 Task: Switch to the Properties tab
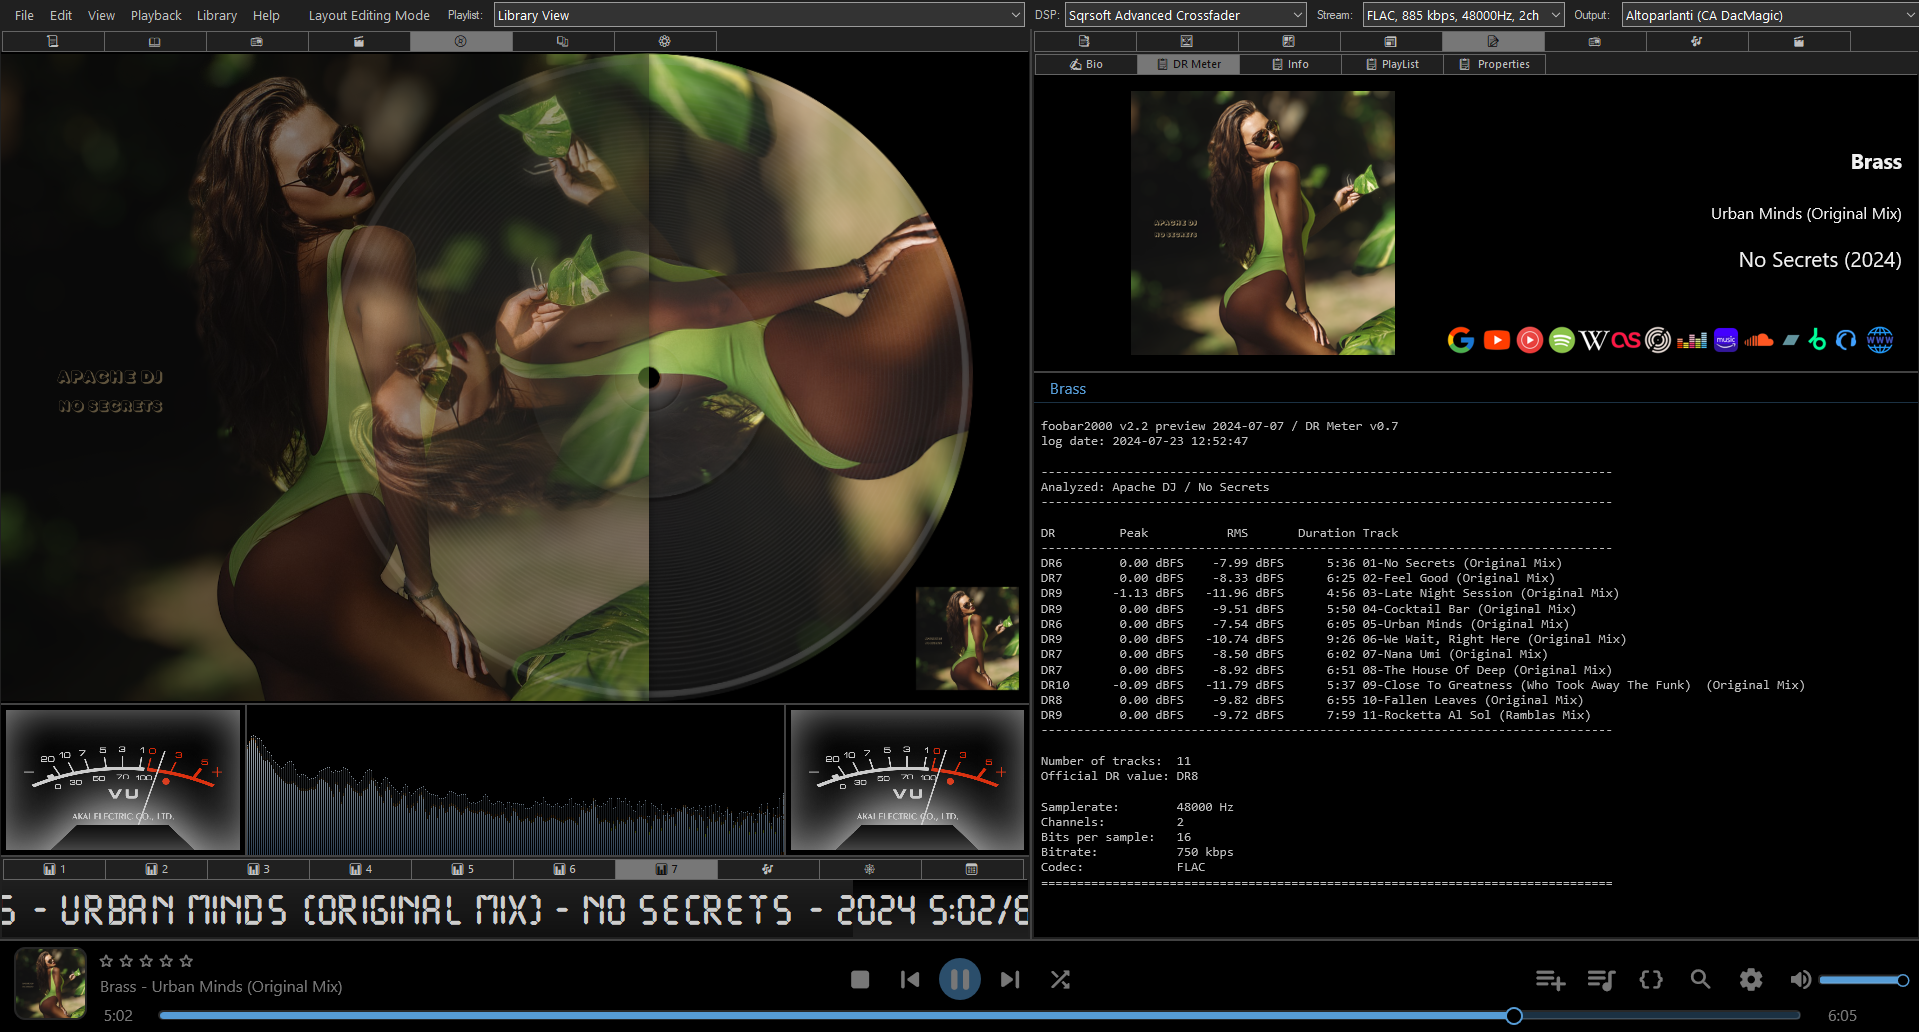point(1494,64)
